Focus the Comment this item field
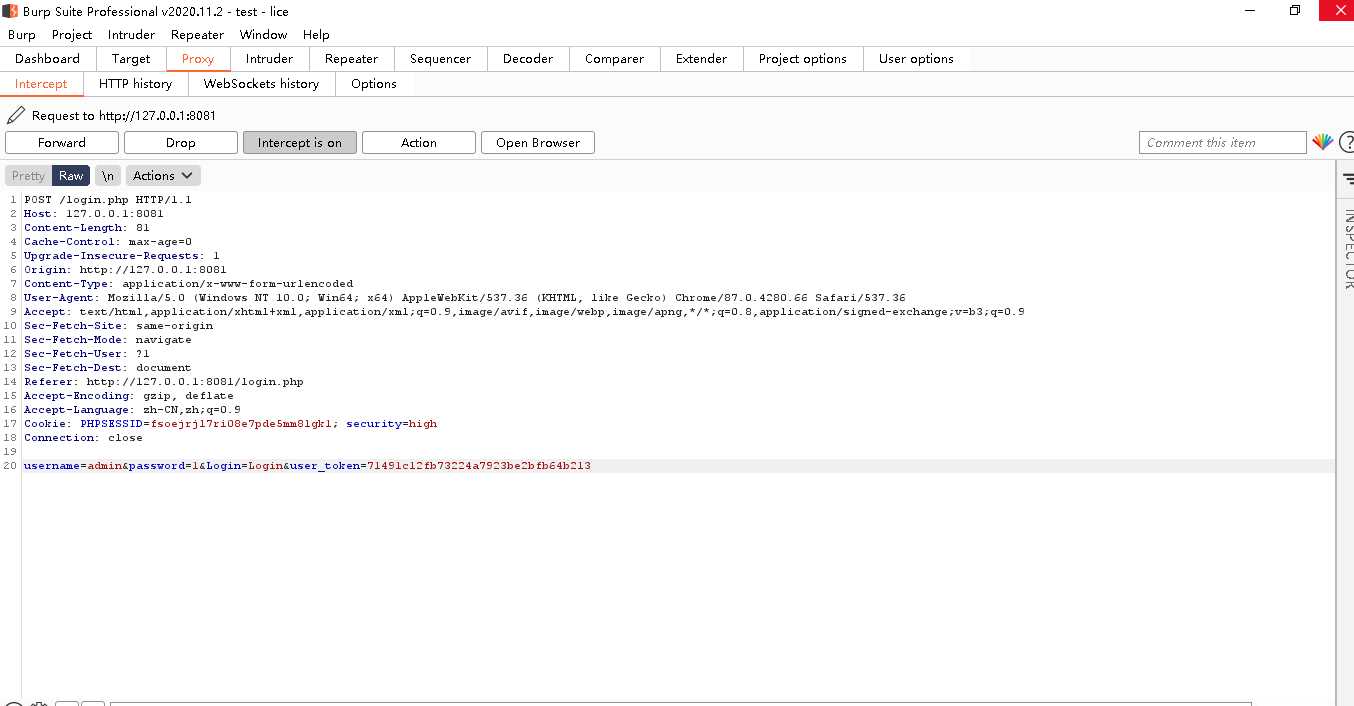The image size is (1354, 706). 1222,142
